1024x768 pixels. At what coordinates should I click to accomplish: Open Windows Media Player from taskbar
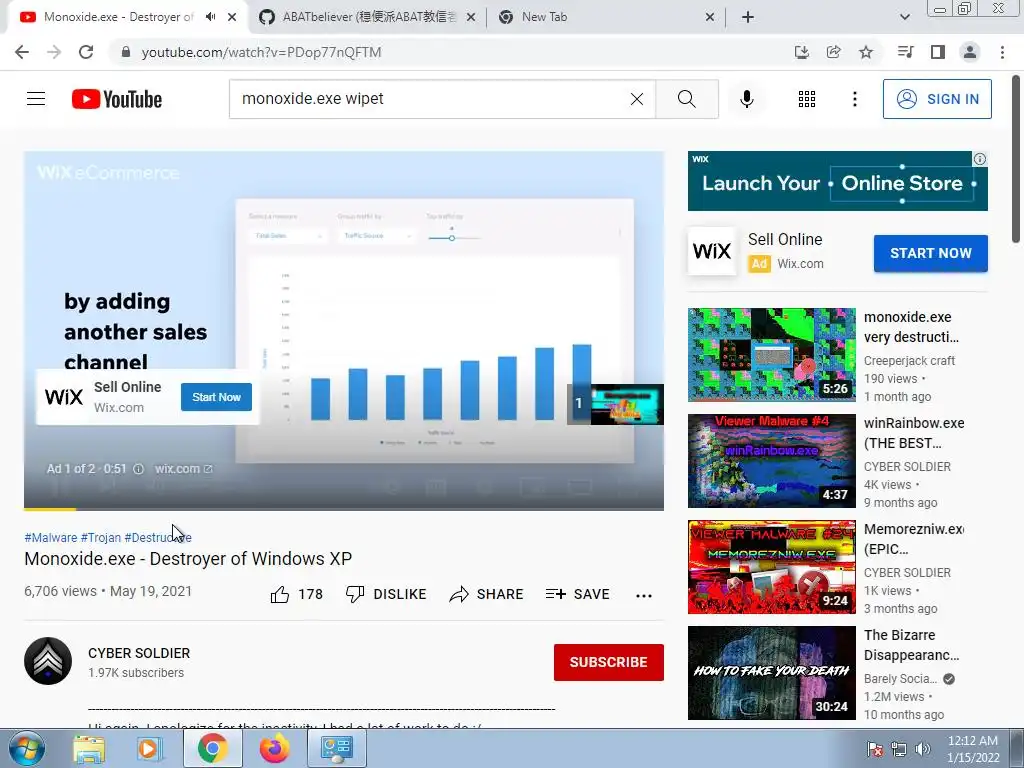pyautogui.click(x=149, y=749)
